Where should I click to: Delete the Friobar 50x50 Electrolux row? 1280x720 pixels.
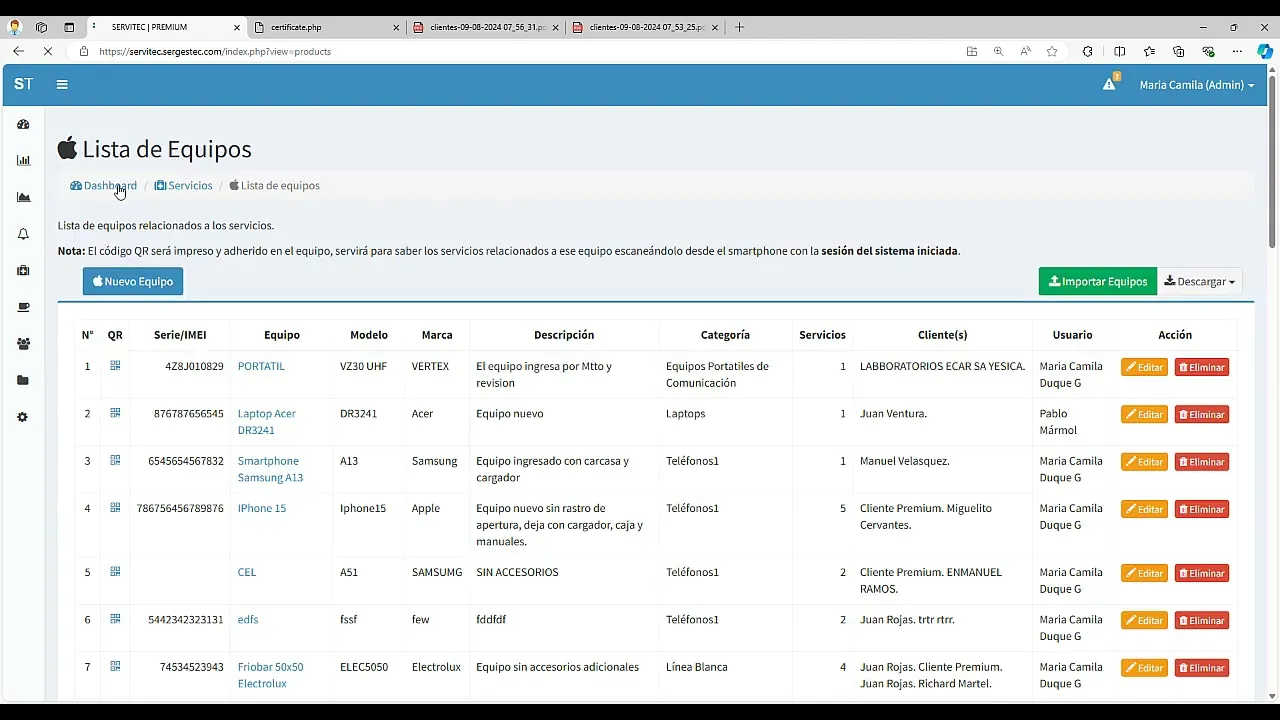click(1201, 668)
